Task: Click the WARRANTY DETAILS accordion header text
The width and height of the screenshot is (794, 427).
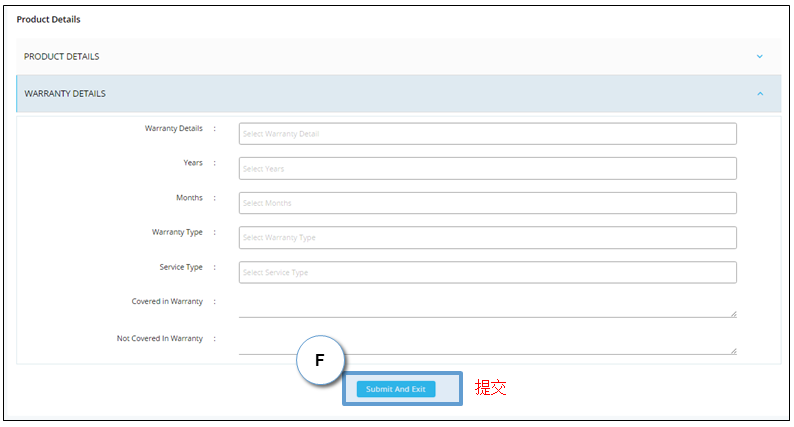Action: (65, 94)
